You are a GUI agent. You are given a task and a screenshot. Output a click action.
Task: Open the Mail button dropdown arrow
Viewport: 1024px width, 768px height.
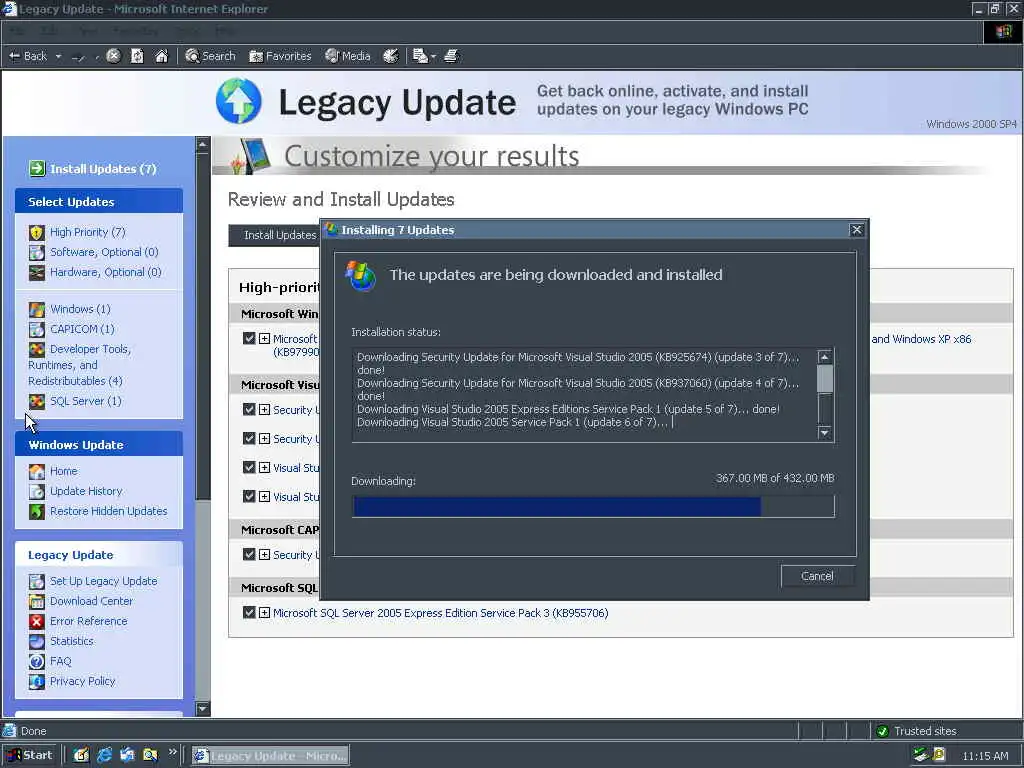433,57
